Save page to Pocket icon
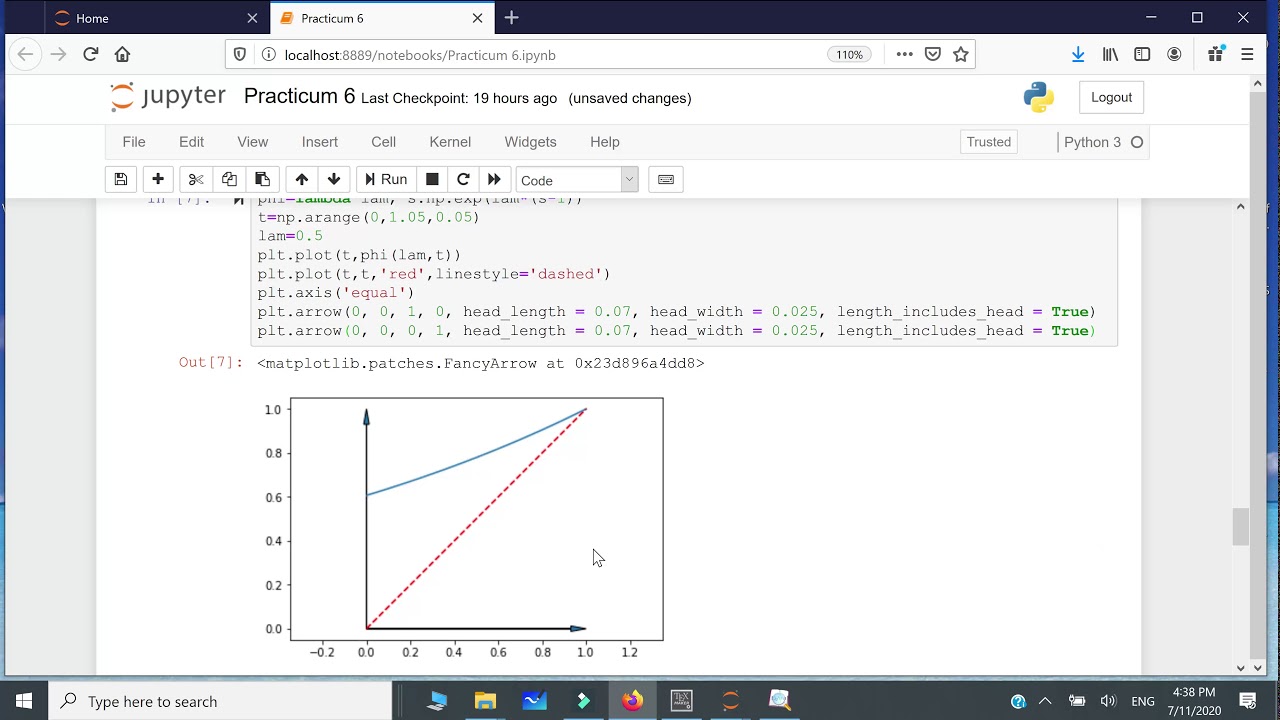1280x720 pixels. (933, 55)
